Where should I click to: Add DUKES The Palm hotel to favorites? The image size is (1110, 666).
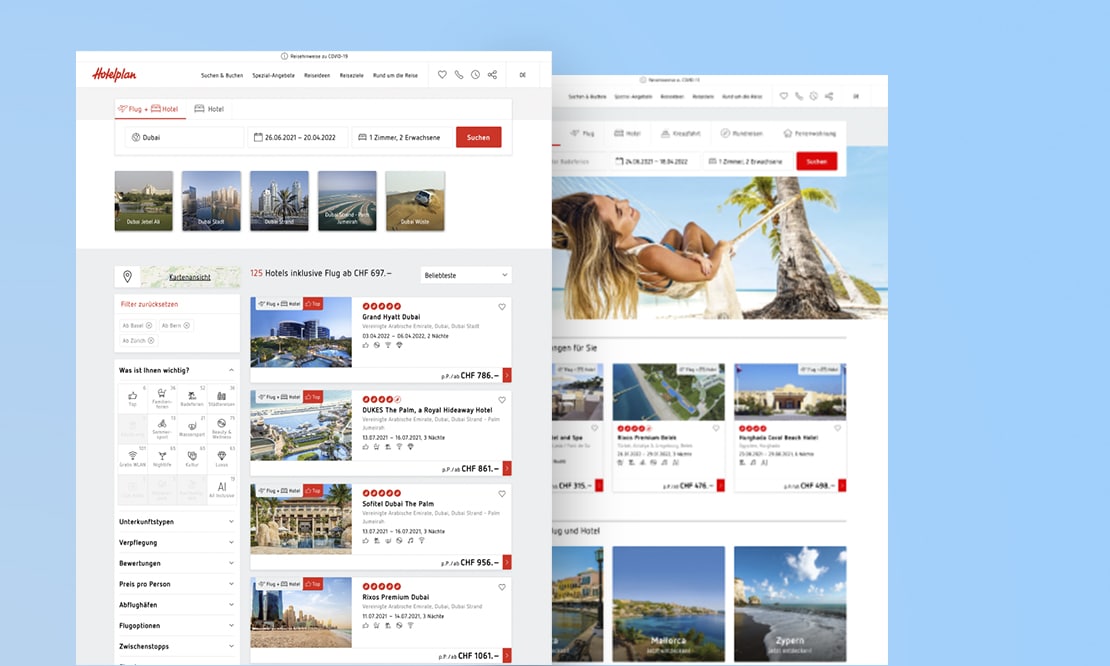502,400
